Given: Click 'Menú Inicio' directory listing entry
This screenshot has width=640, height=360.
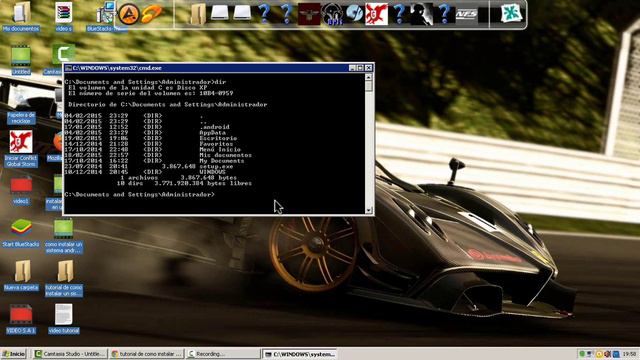Looking at the screenshot, I should [220, 149].
